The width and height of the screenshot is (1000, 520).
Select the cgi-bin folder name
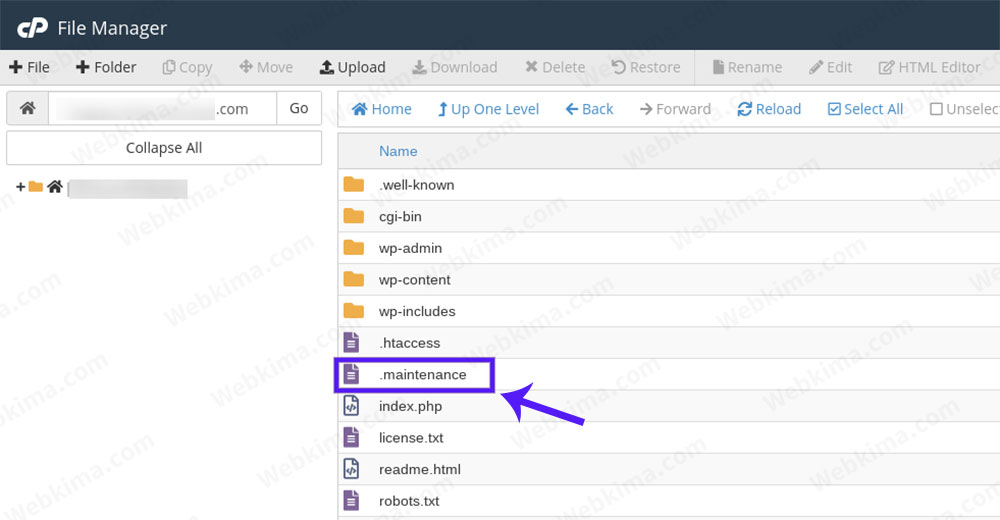click(400, 216)
